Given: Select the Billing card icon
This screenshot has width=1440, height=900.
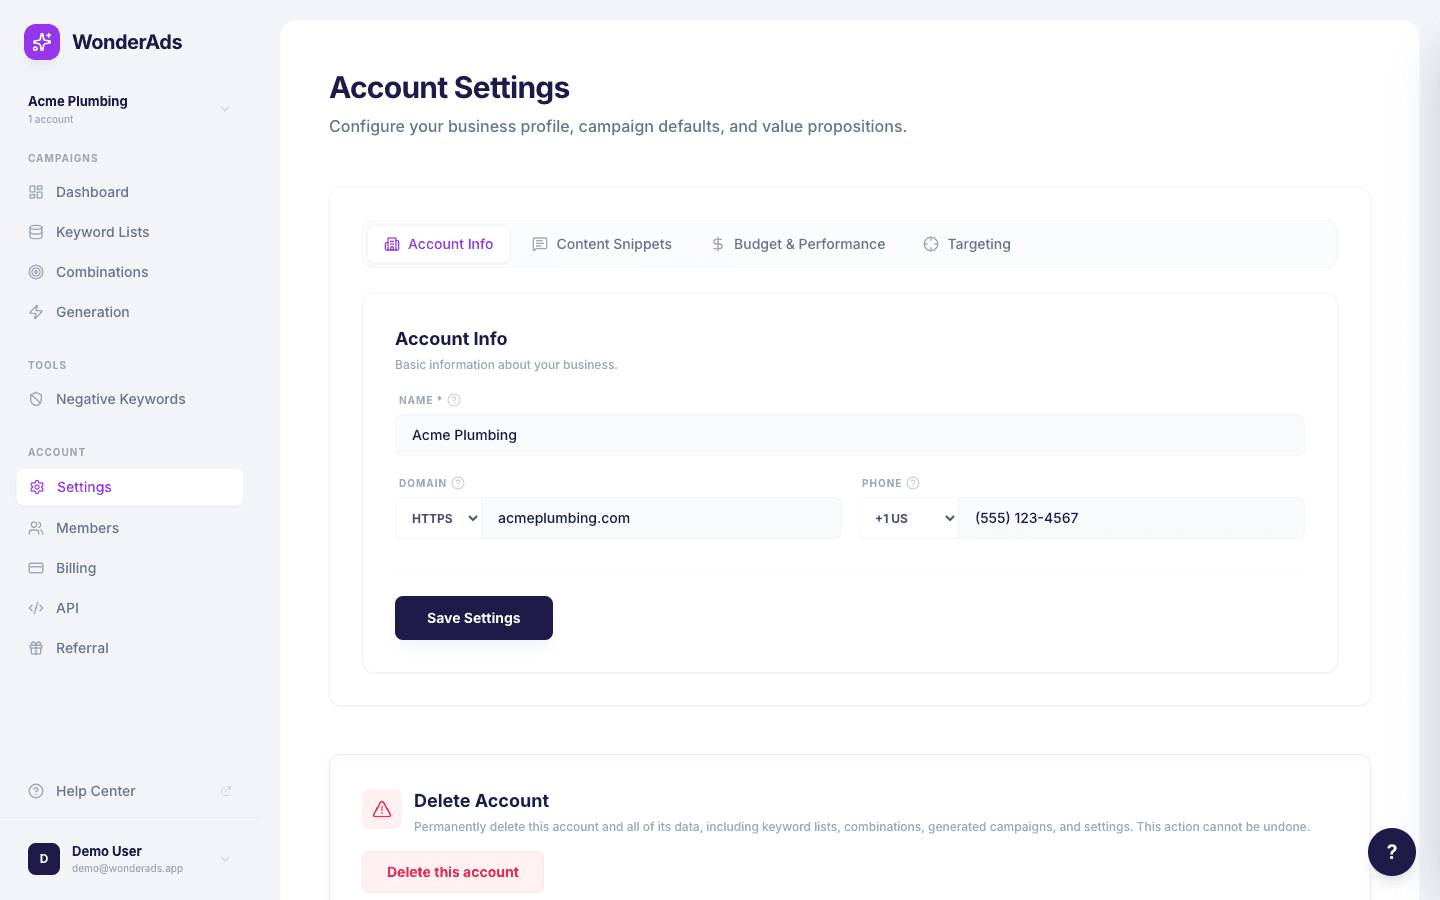Looking at the screenshot, I should pyautogui.click(x=36, y=567).
